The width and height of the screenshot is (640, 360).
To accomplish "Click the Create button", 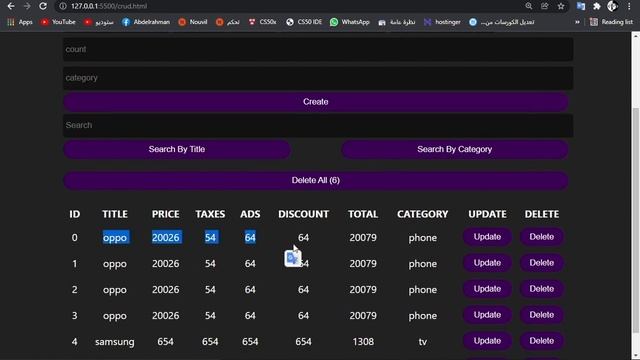I will tap(316, 102).
